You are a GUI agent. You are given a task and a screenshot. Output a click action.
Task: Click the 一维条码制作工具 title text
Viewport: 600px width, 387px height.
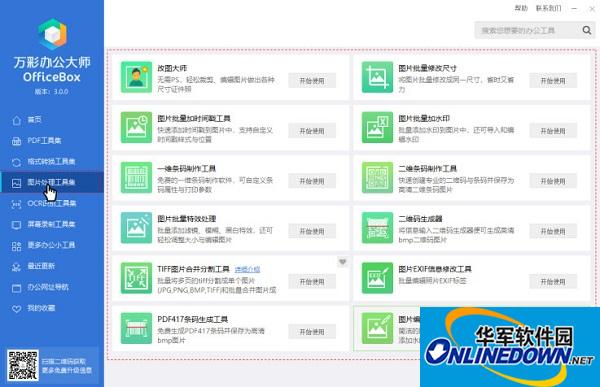pyautogui.click(x=186, y=168)
